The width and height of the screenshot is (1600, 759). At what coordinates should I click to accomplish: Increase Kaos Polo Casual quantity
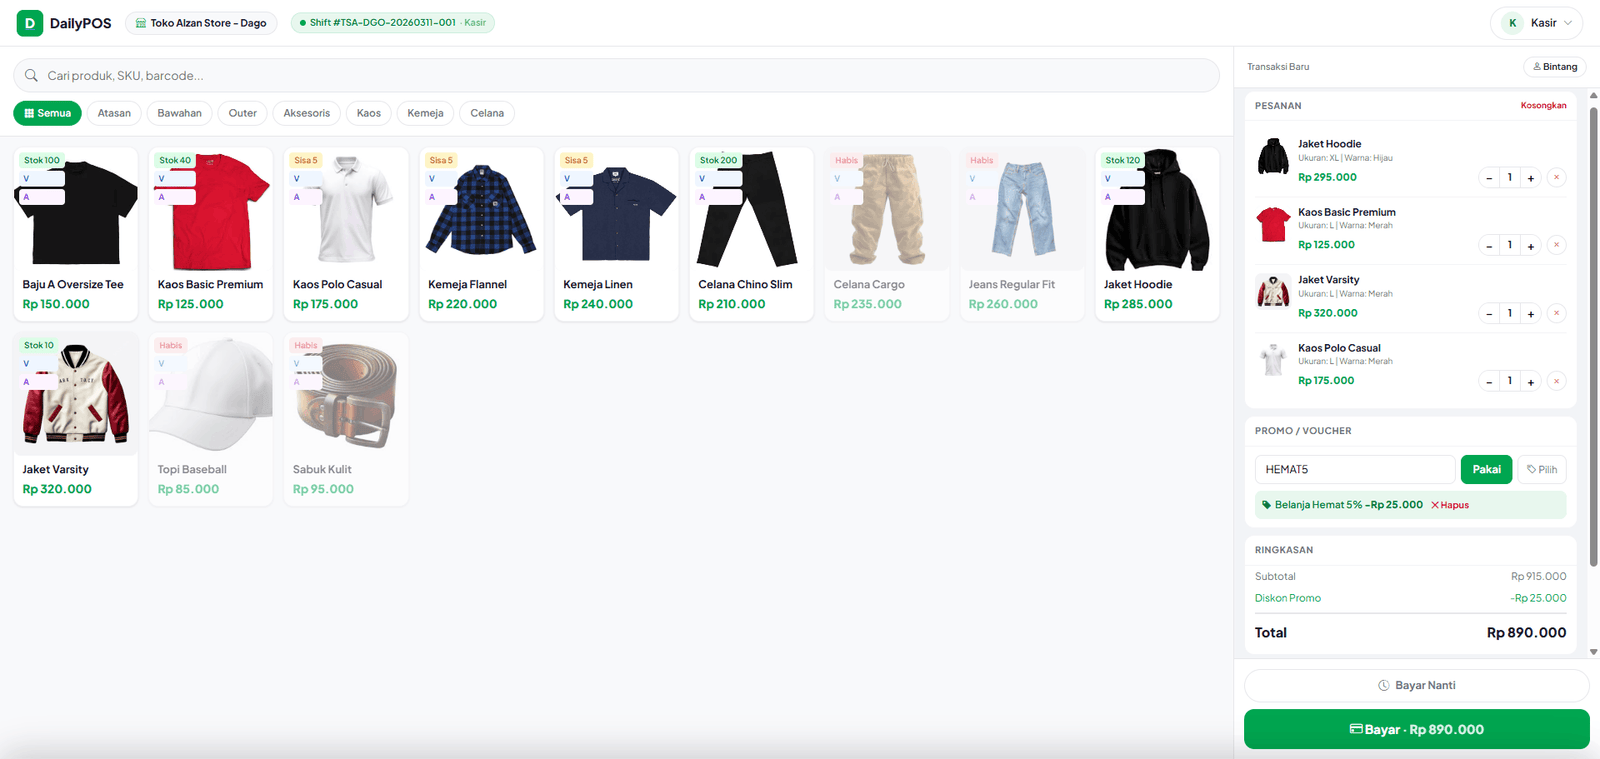(1530, 382)
